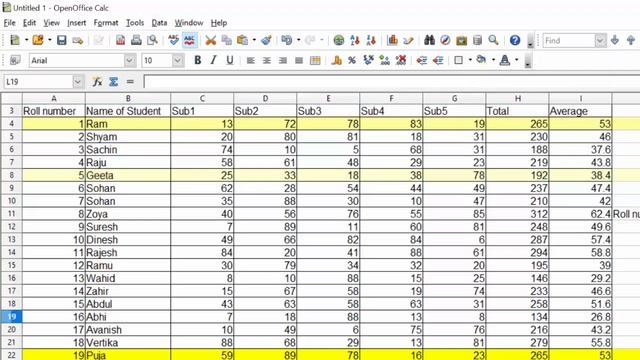Toggle Bold formatting
This screenshot has height=360, width=640.
click(198, 60)
